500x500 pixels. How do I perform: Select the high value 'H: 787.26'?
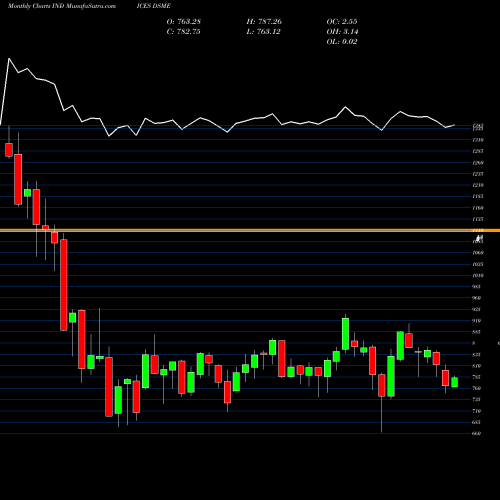264,22
